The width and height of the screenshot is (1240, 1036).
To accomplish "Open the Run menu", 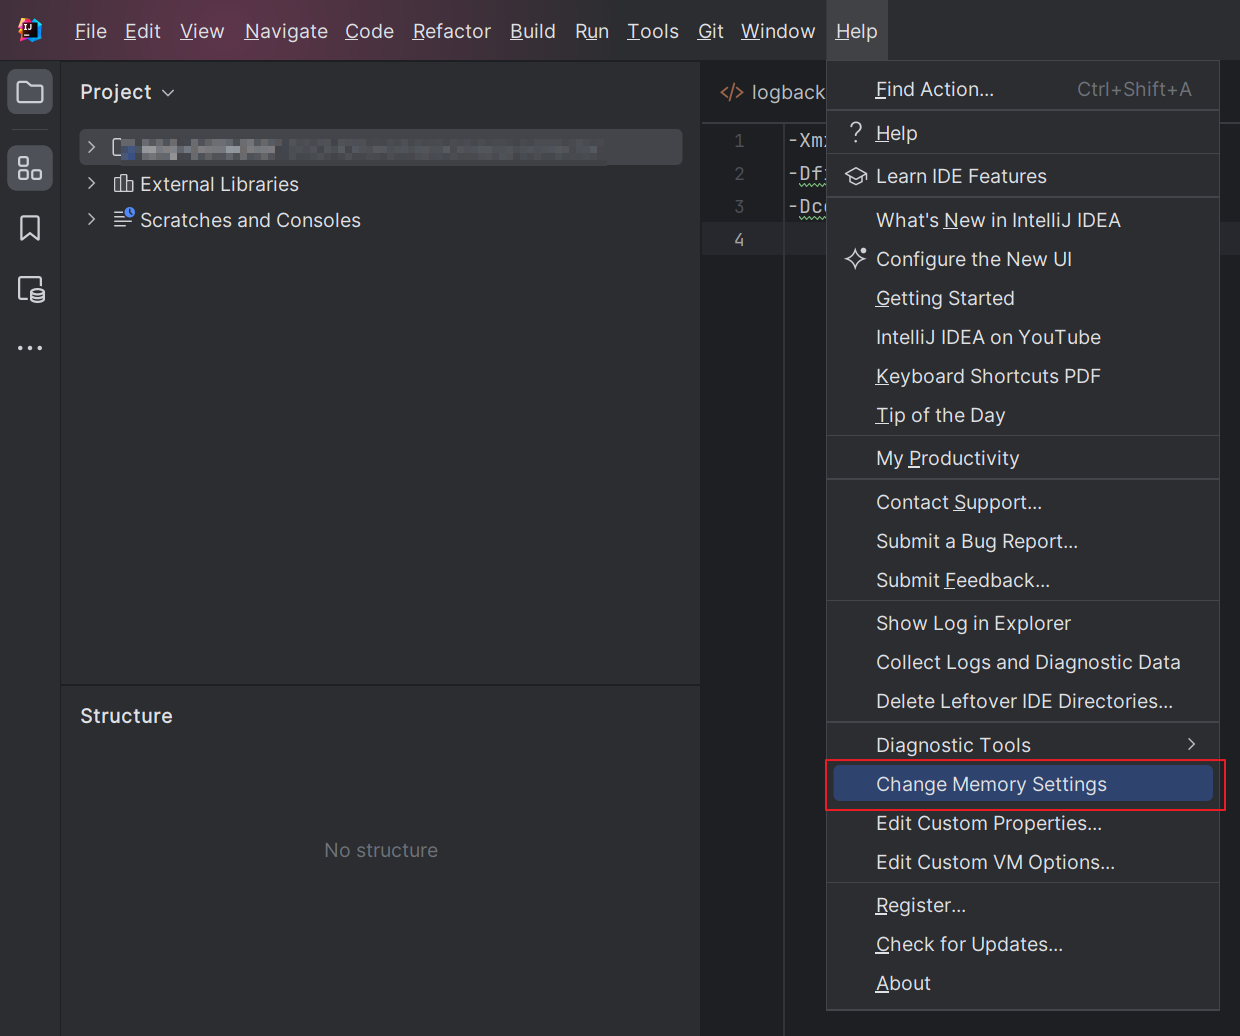I will [x=592, y=31].
